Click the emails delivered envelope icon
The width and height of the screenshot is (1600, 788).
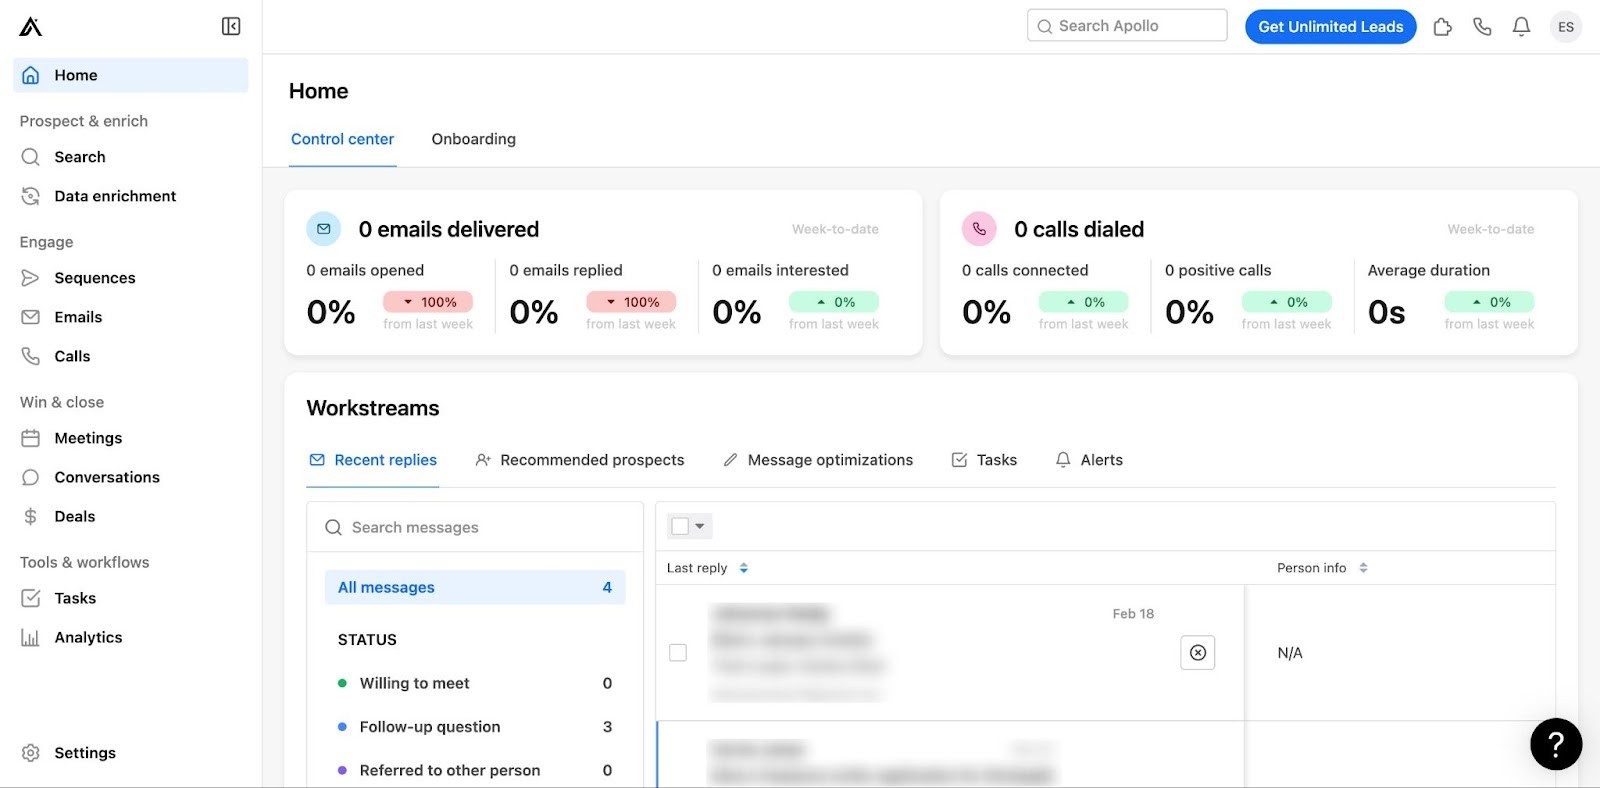[324, 229]
